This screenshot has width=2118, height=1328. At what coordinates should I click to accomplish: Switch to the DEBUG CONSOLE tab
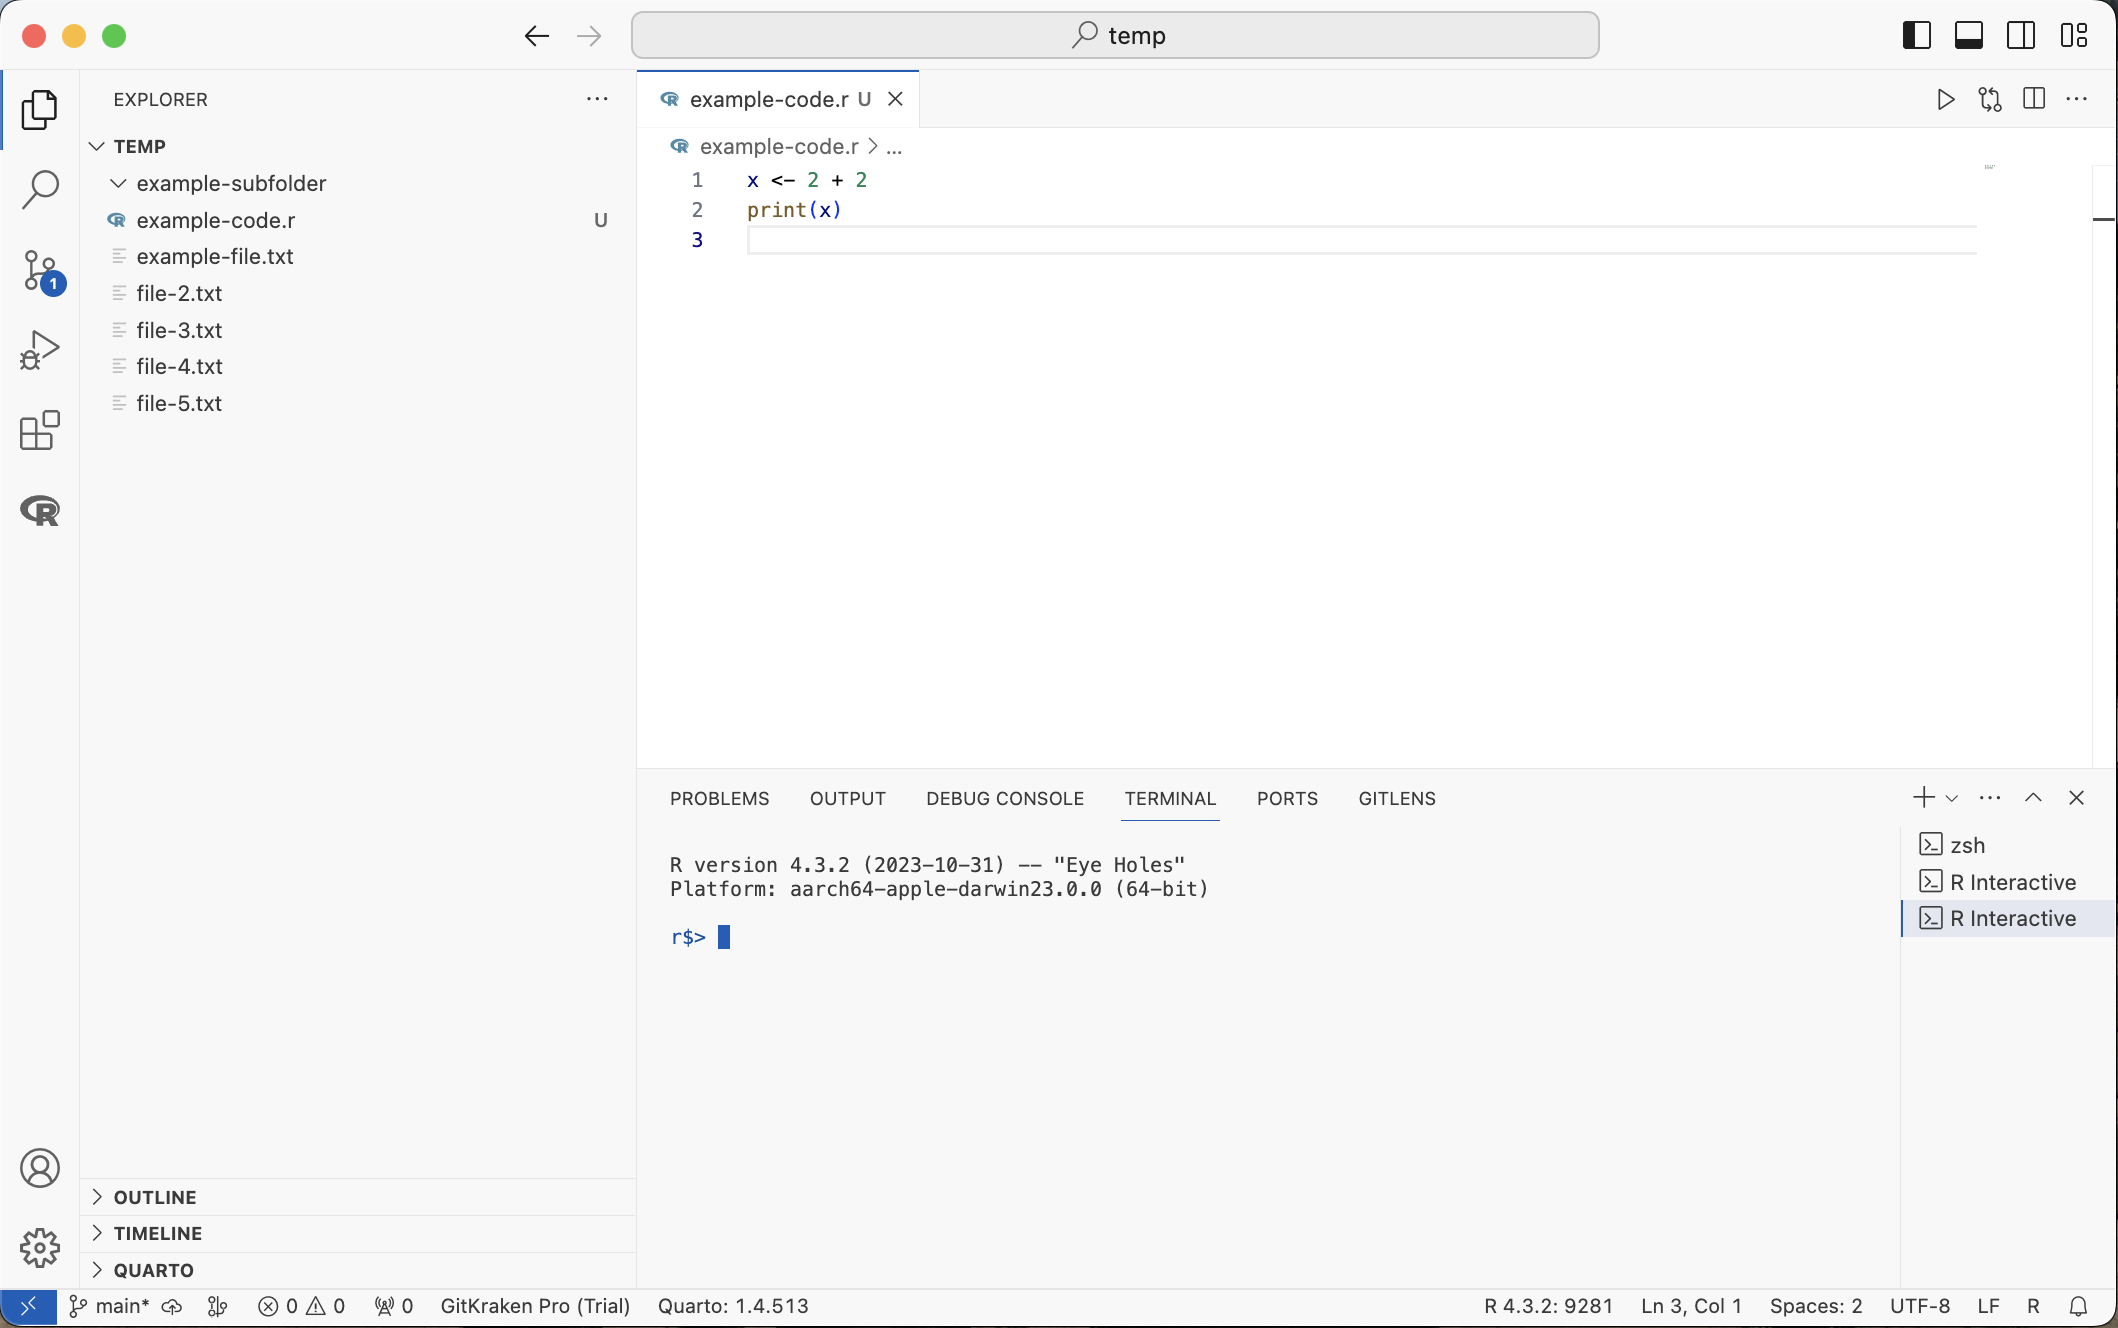(x=1004, y=798)
